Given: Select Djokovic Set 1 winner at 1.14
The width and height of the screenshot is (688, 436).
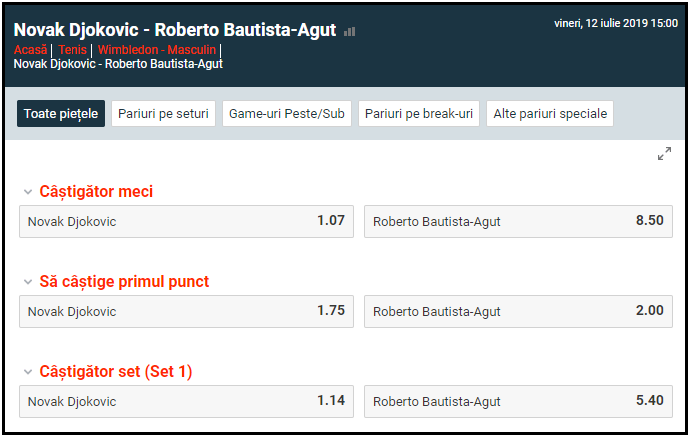Looking at the screenshot, I should 186,401.
